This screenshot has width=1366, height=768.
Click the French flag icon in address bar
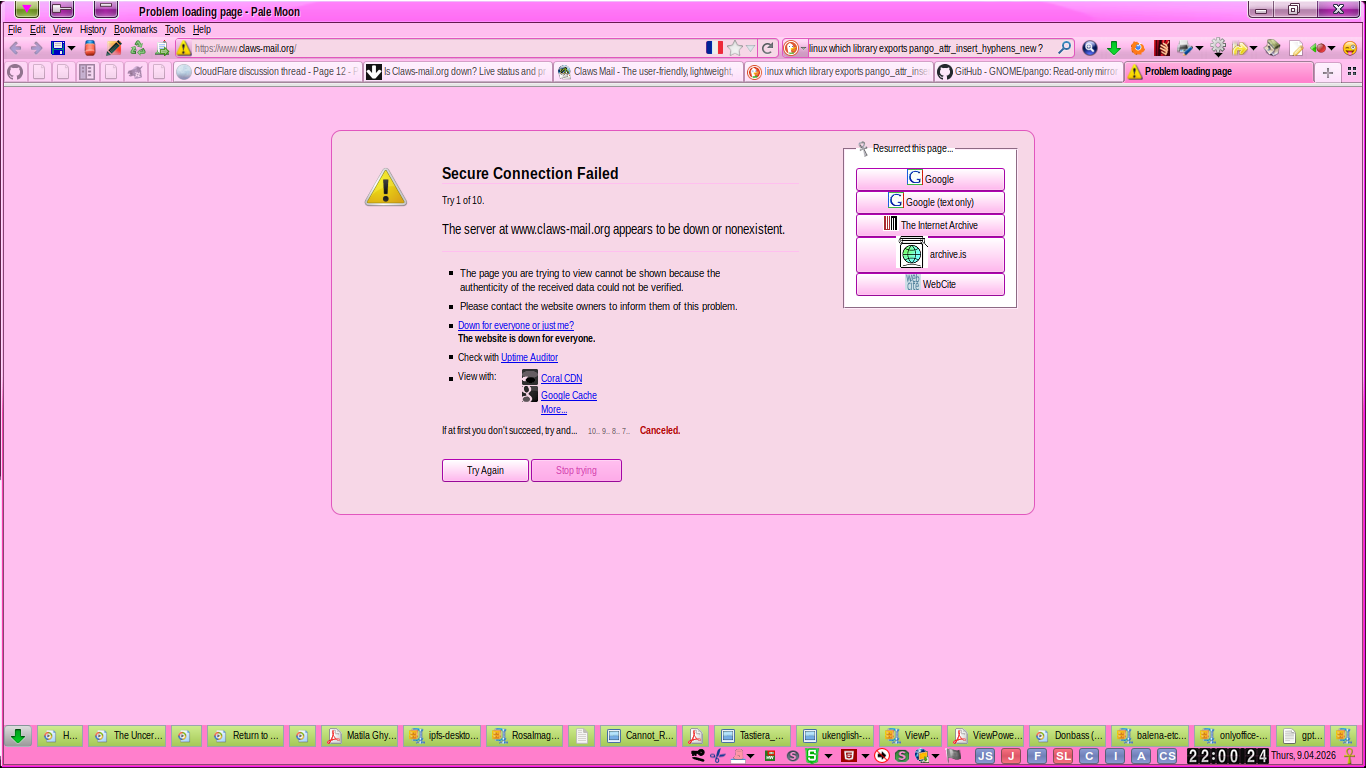tap(714, 48)
